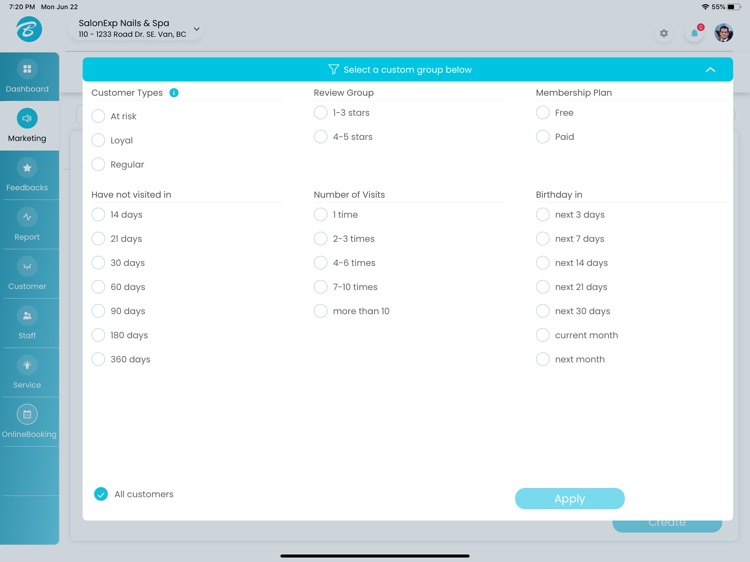Click the Membership Plan heading
Viewport: 750px width, 562px height.
pyautogui.click(x=574, y=93)
